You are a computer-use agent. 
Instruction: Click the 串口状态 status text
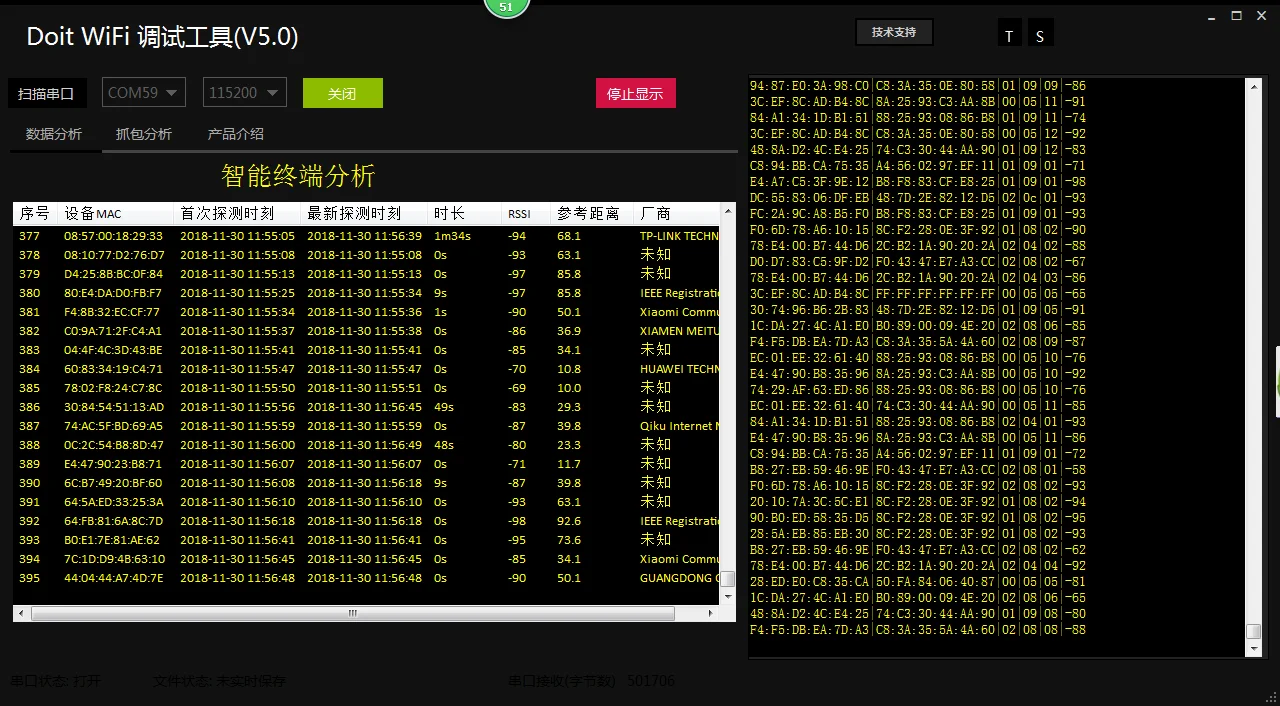(56, 681)
